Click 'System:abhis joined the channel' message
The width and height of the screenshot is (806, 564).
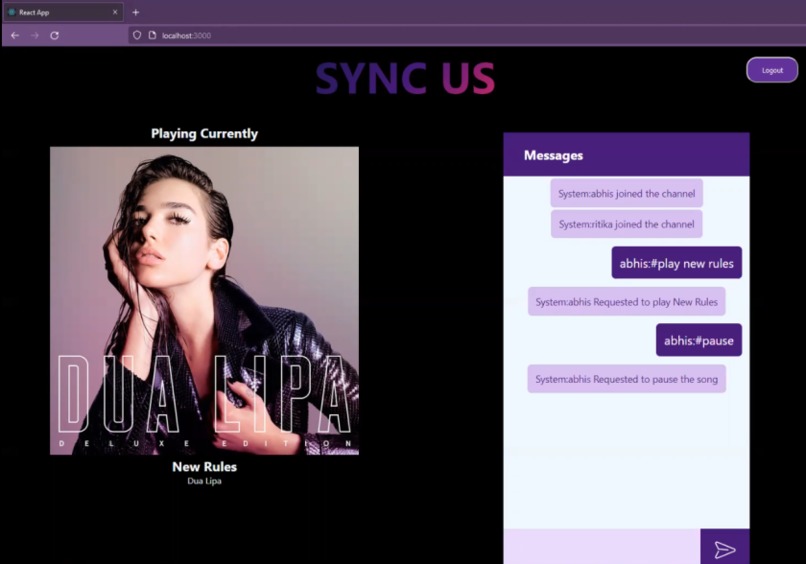coord(626,193)
